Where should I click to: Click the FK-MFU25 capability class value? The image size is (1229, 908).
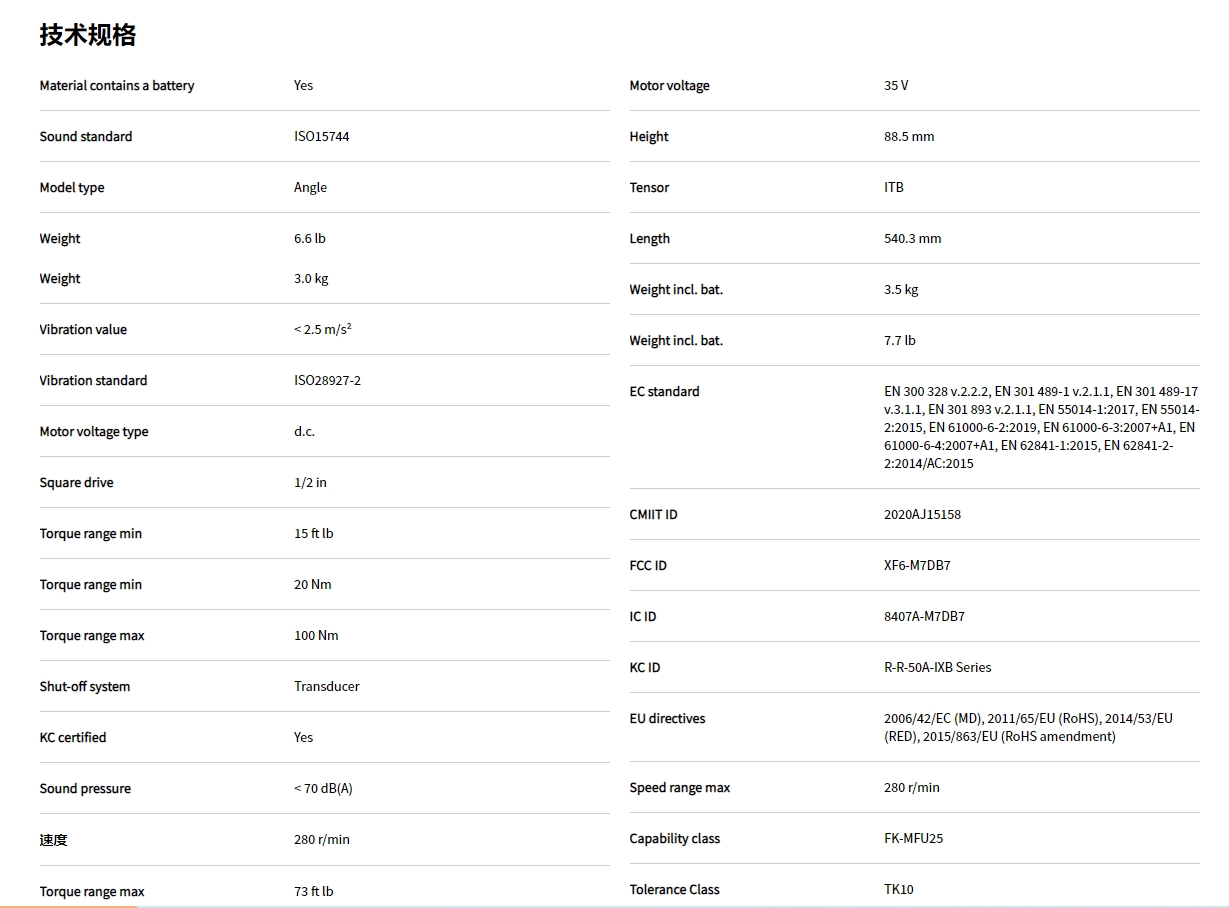tap(913, 839)
